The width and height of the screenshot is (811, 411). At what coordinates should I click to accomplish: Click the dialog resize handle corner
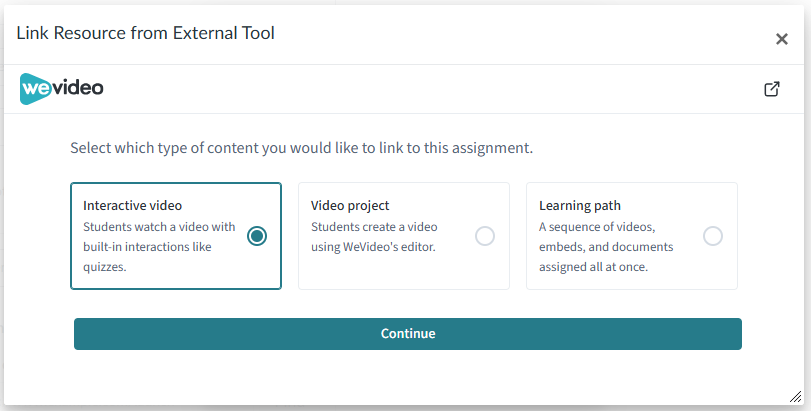tap(795, 397)
